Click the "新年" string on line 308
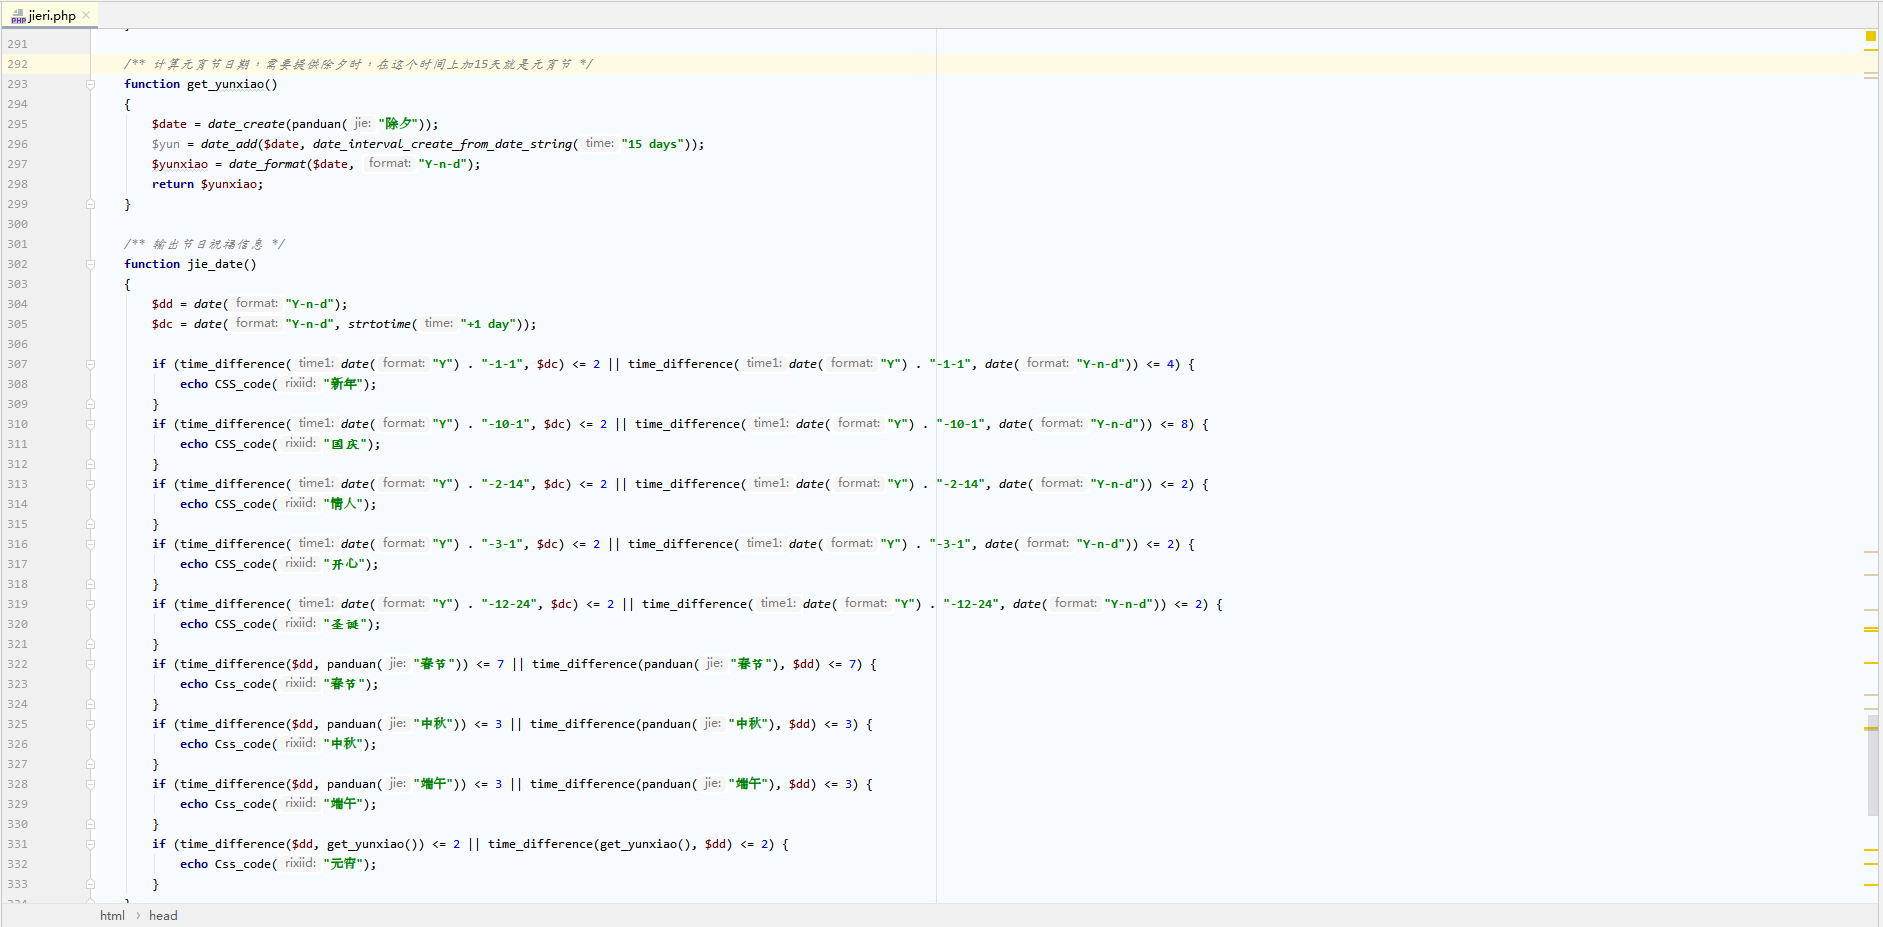This screenshot has height=927, width=1883. [x=343, y=384]
